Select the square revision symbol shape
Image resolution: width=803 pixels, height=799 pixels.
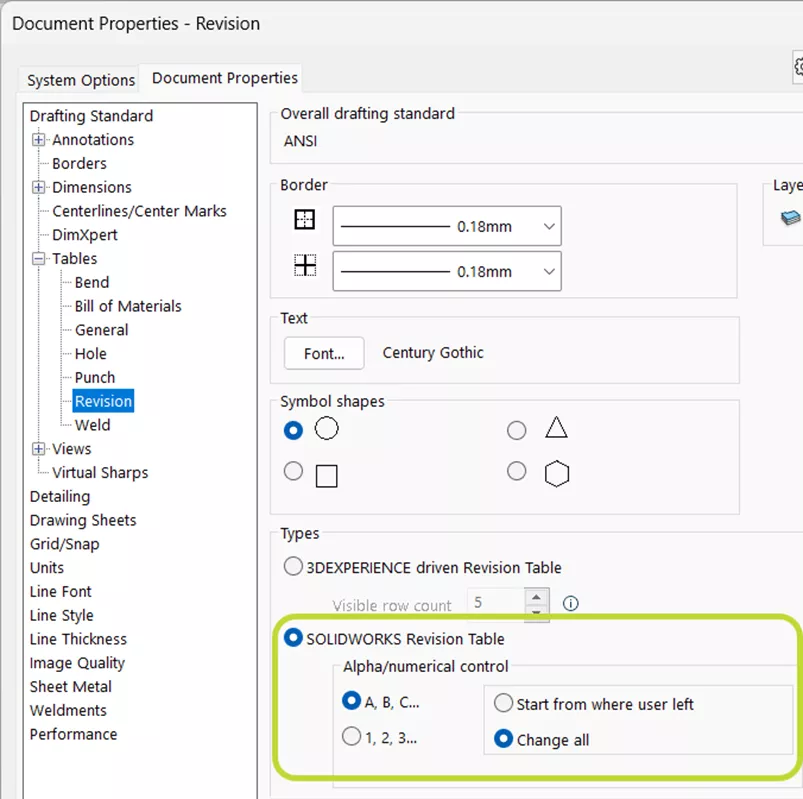pyautogui.click(x=294, y=471)
